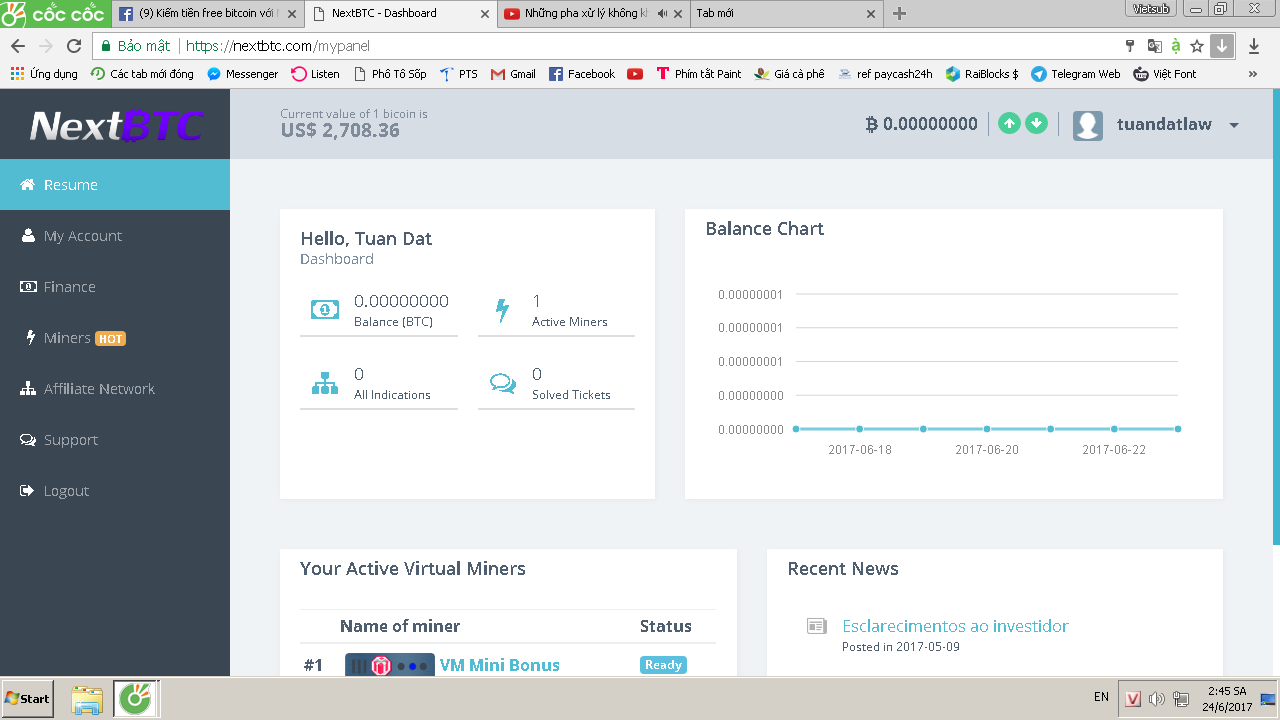
Task: Click the Active Miners lightning icon
Action: [503, 310]
